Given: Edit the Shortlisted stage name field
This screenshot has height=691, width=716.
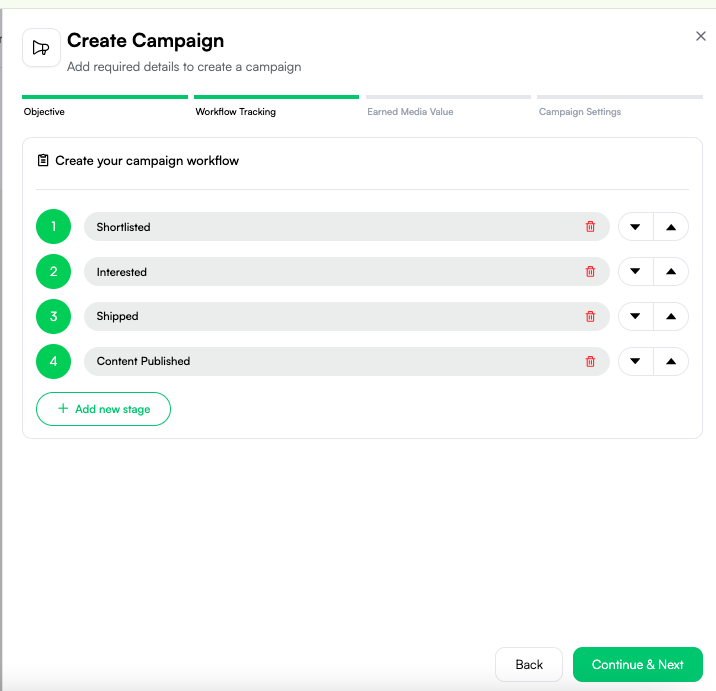Looking at the screenshot, I should coord(347,227).
